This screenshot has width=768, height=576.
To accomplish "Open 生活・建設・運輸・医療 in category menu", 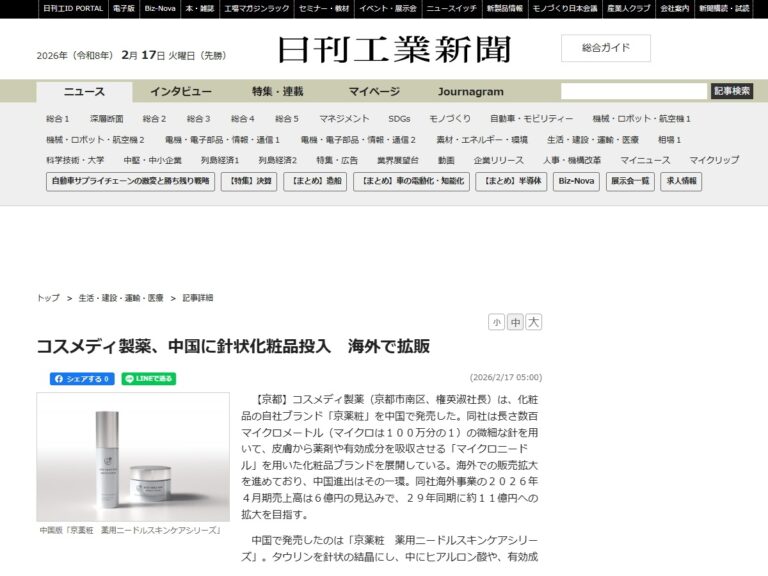I will pyautogui.click(x=593, y=140).
